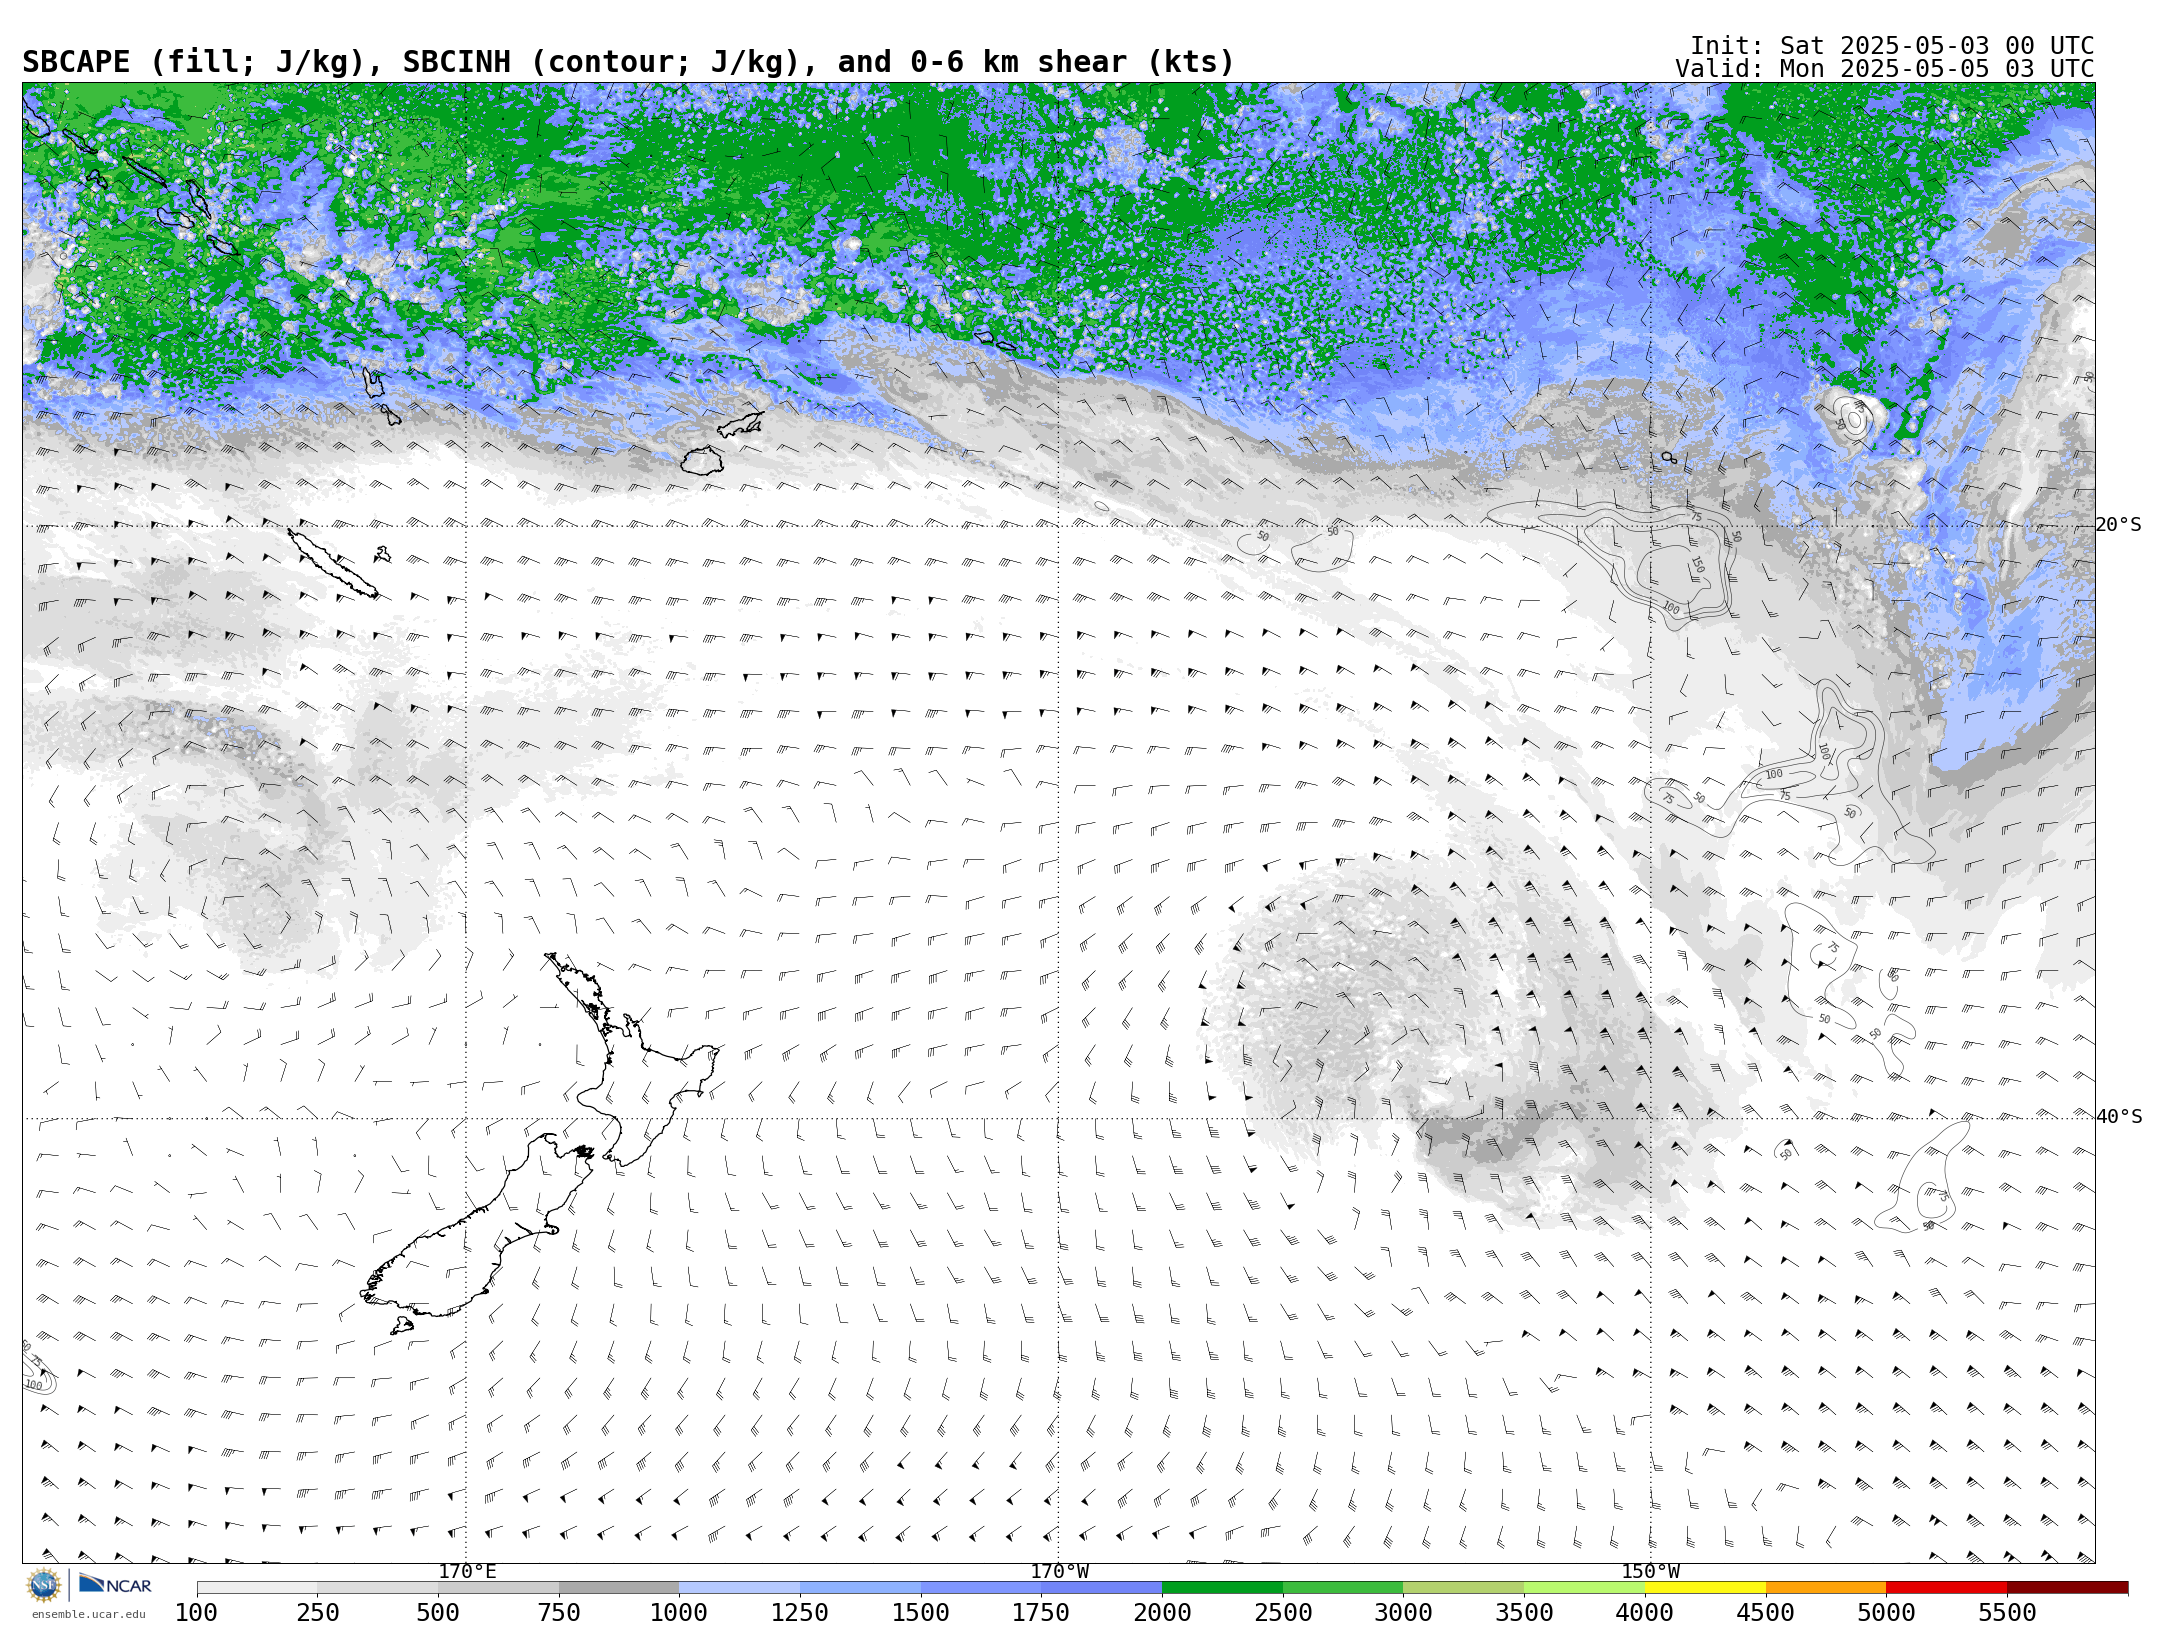This screenshot has width=2160, height=1626.
Task: Click the colorbar label 100
Action: point(196,1612)
